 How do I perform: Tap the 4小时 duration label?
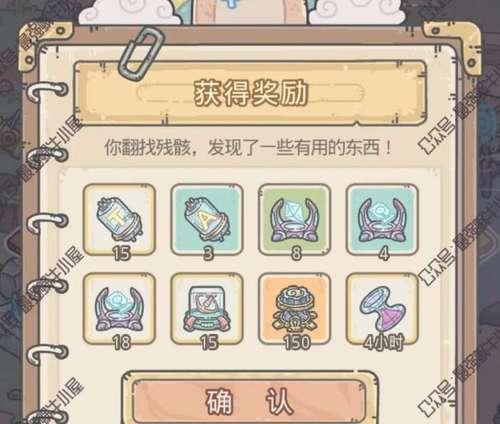coord(383,342)
